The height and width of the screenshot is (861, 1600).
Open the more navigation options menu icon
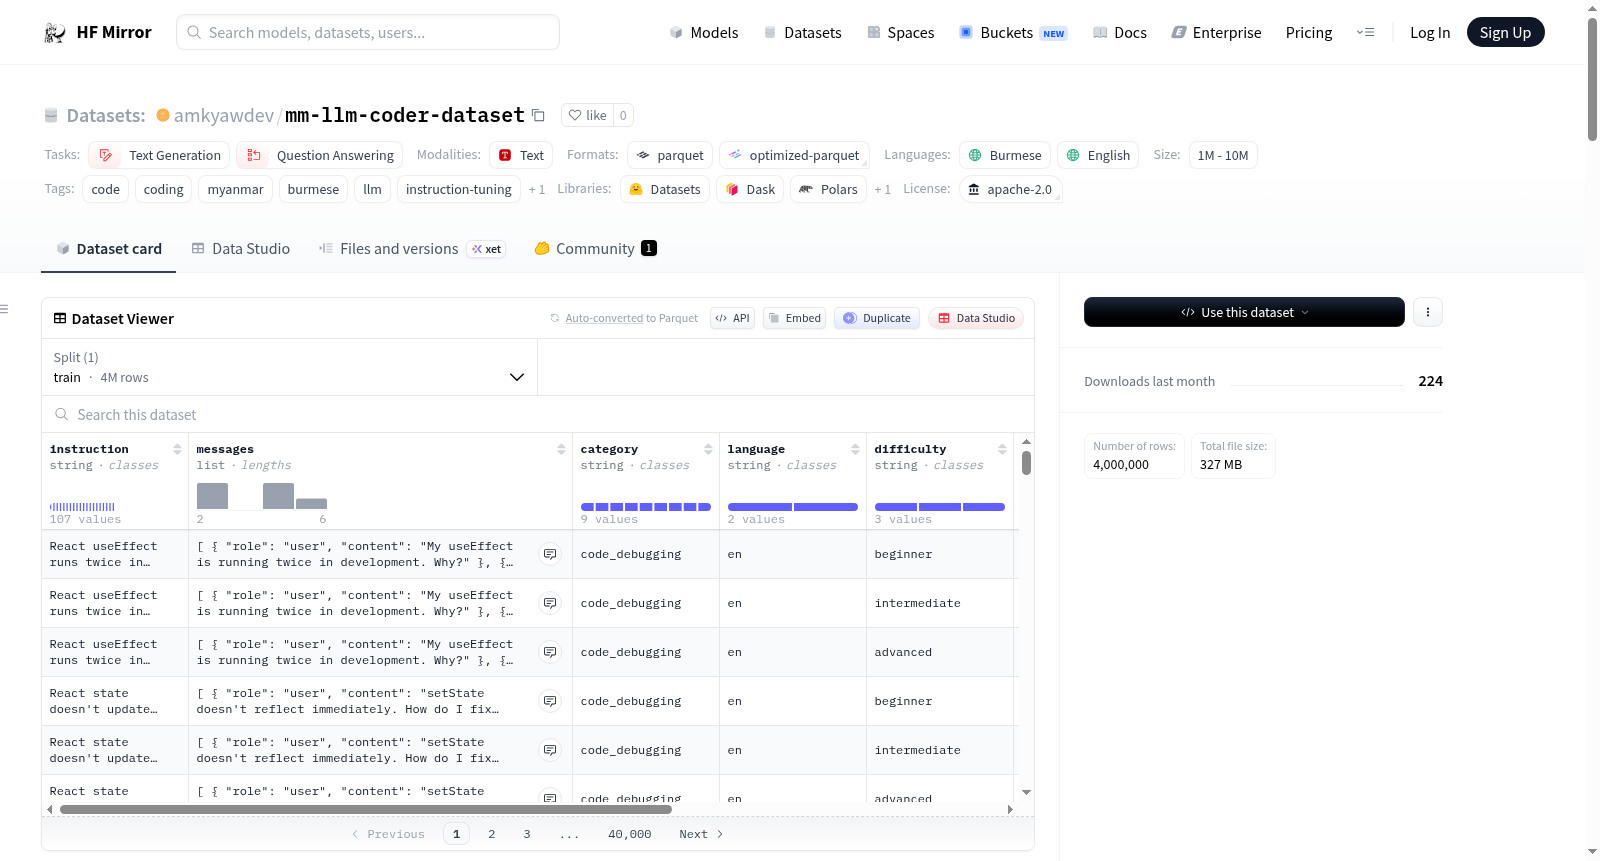click(x=1365, y=33)
